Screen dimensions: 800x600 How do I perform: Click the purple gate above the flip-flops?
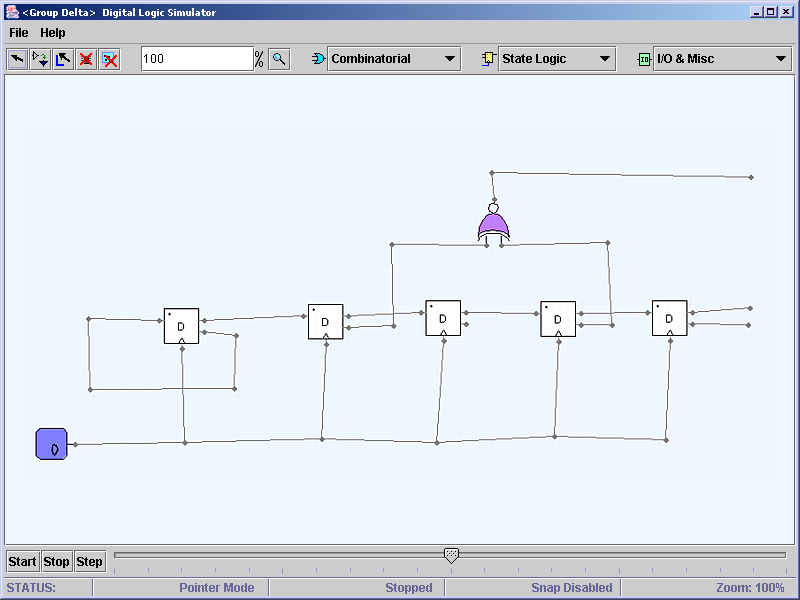click(493, 225)
